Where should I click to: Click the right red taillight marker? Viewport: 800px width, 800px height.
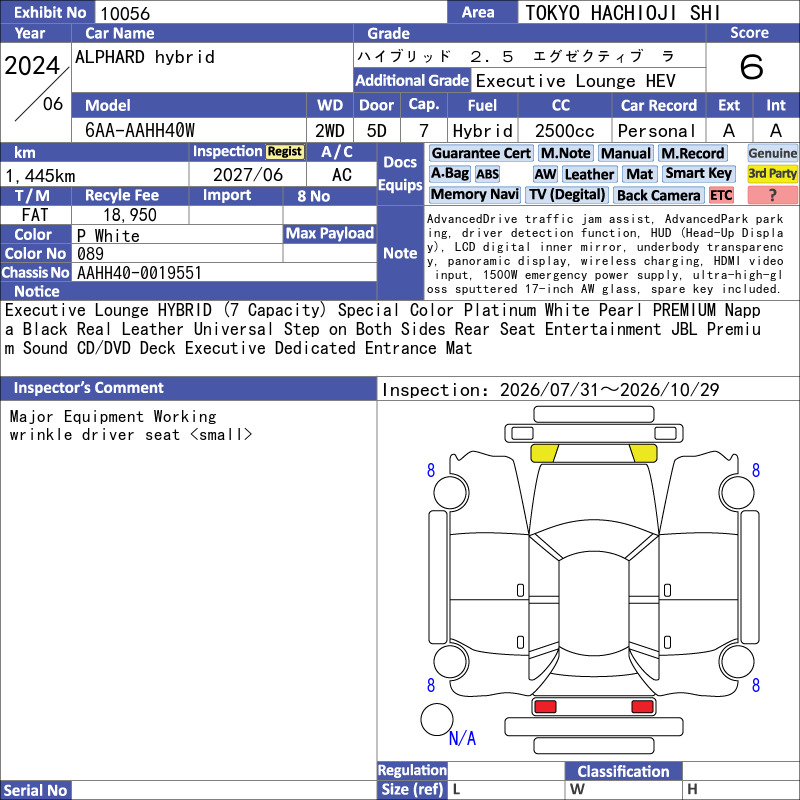[x=642, y=707]
